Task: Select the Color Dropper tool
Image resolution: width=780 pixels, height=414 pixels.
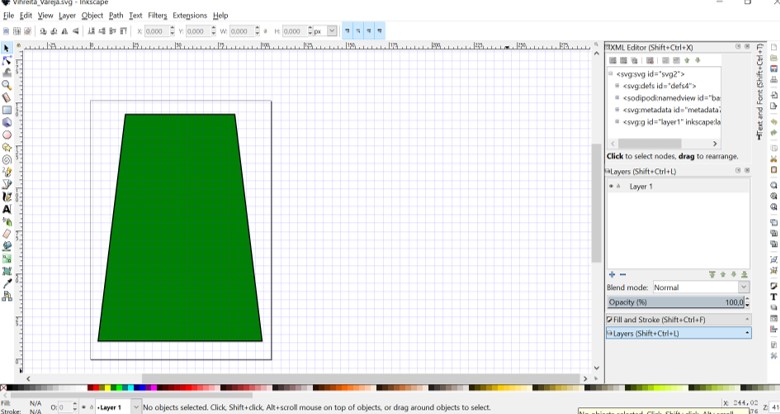Action: 6,284
